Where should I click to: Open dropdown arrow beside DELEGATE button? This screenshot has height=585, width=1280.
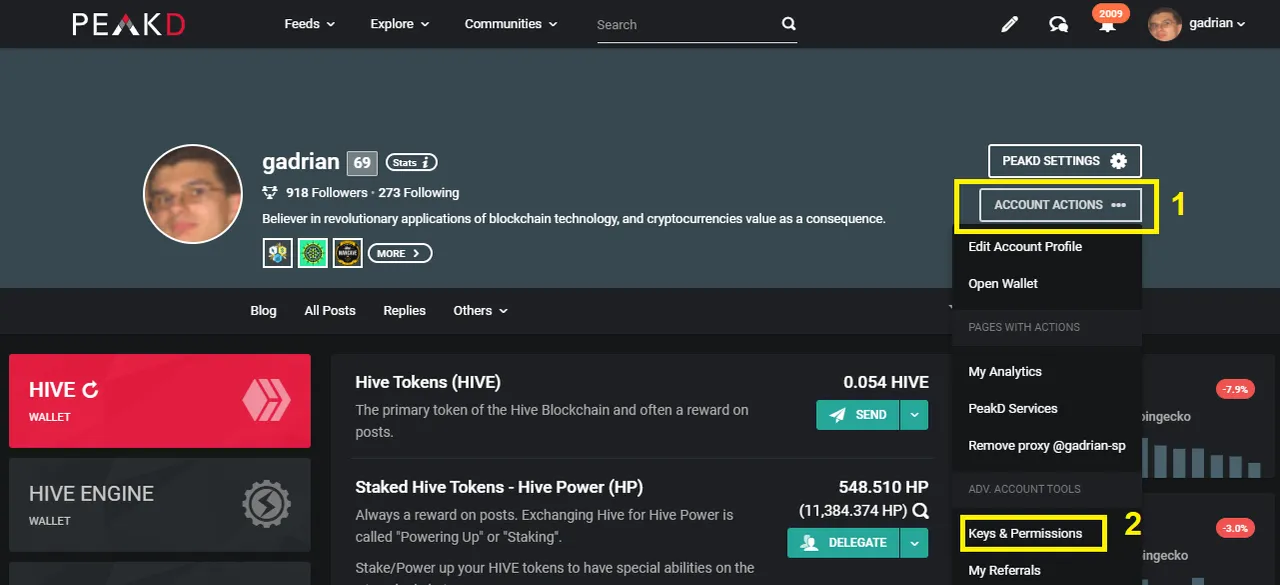pos(914,543)
